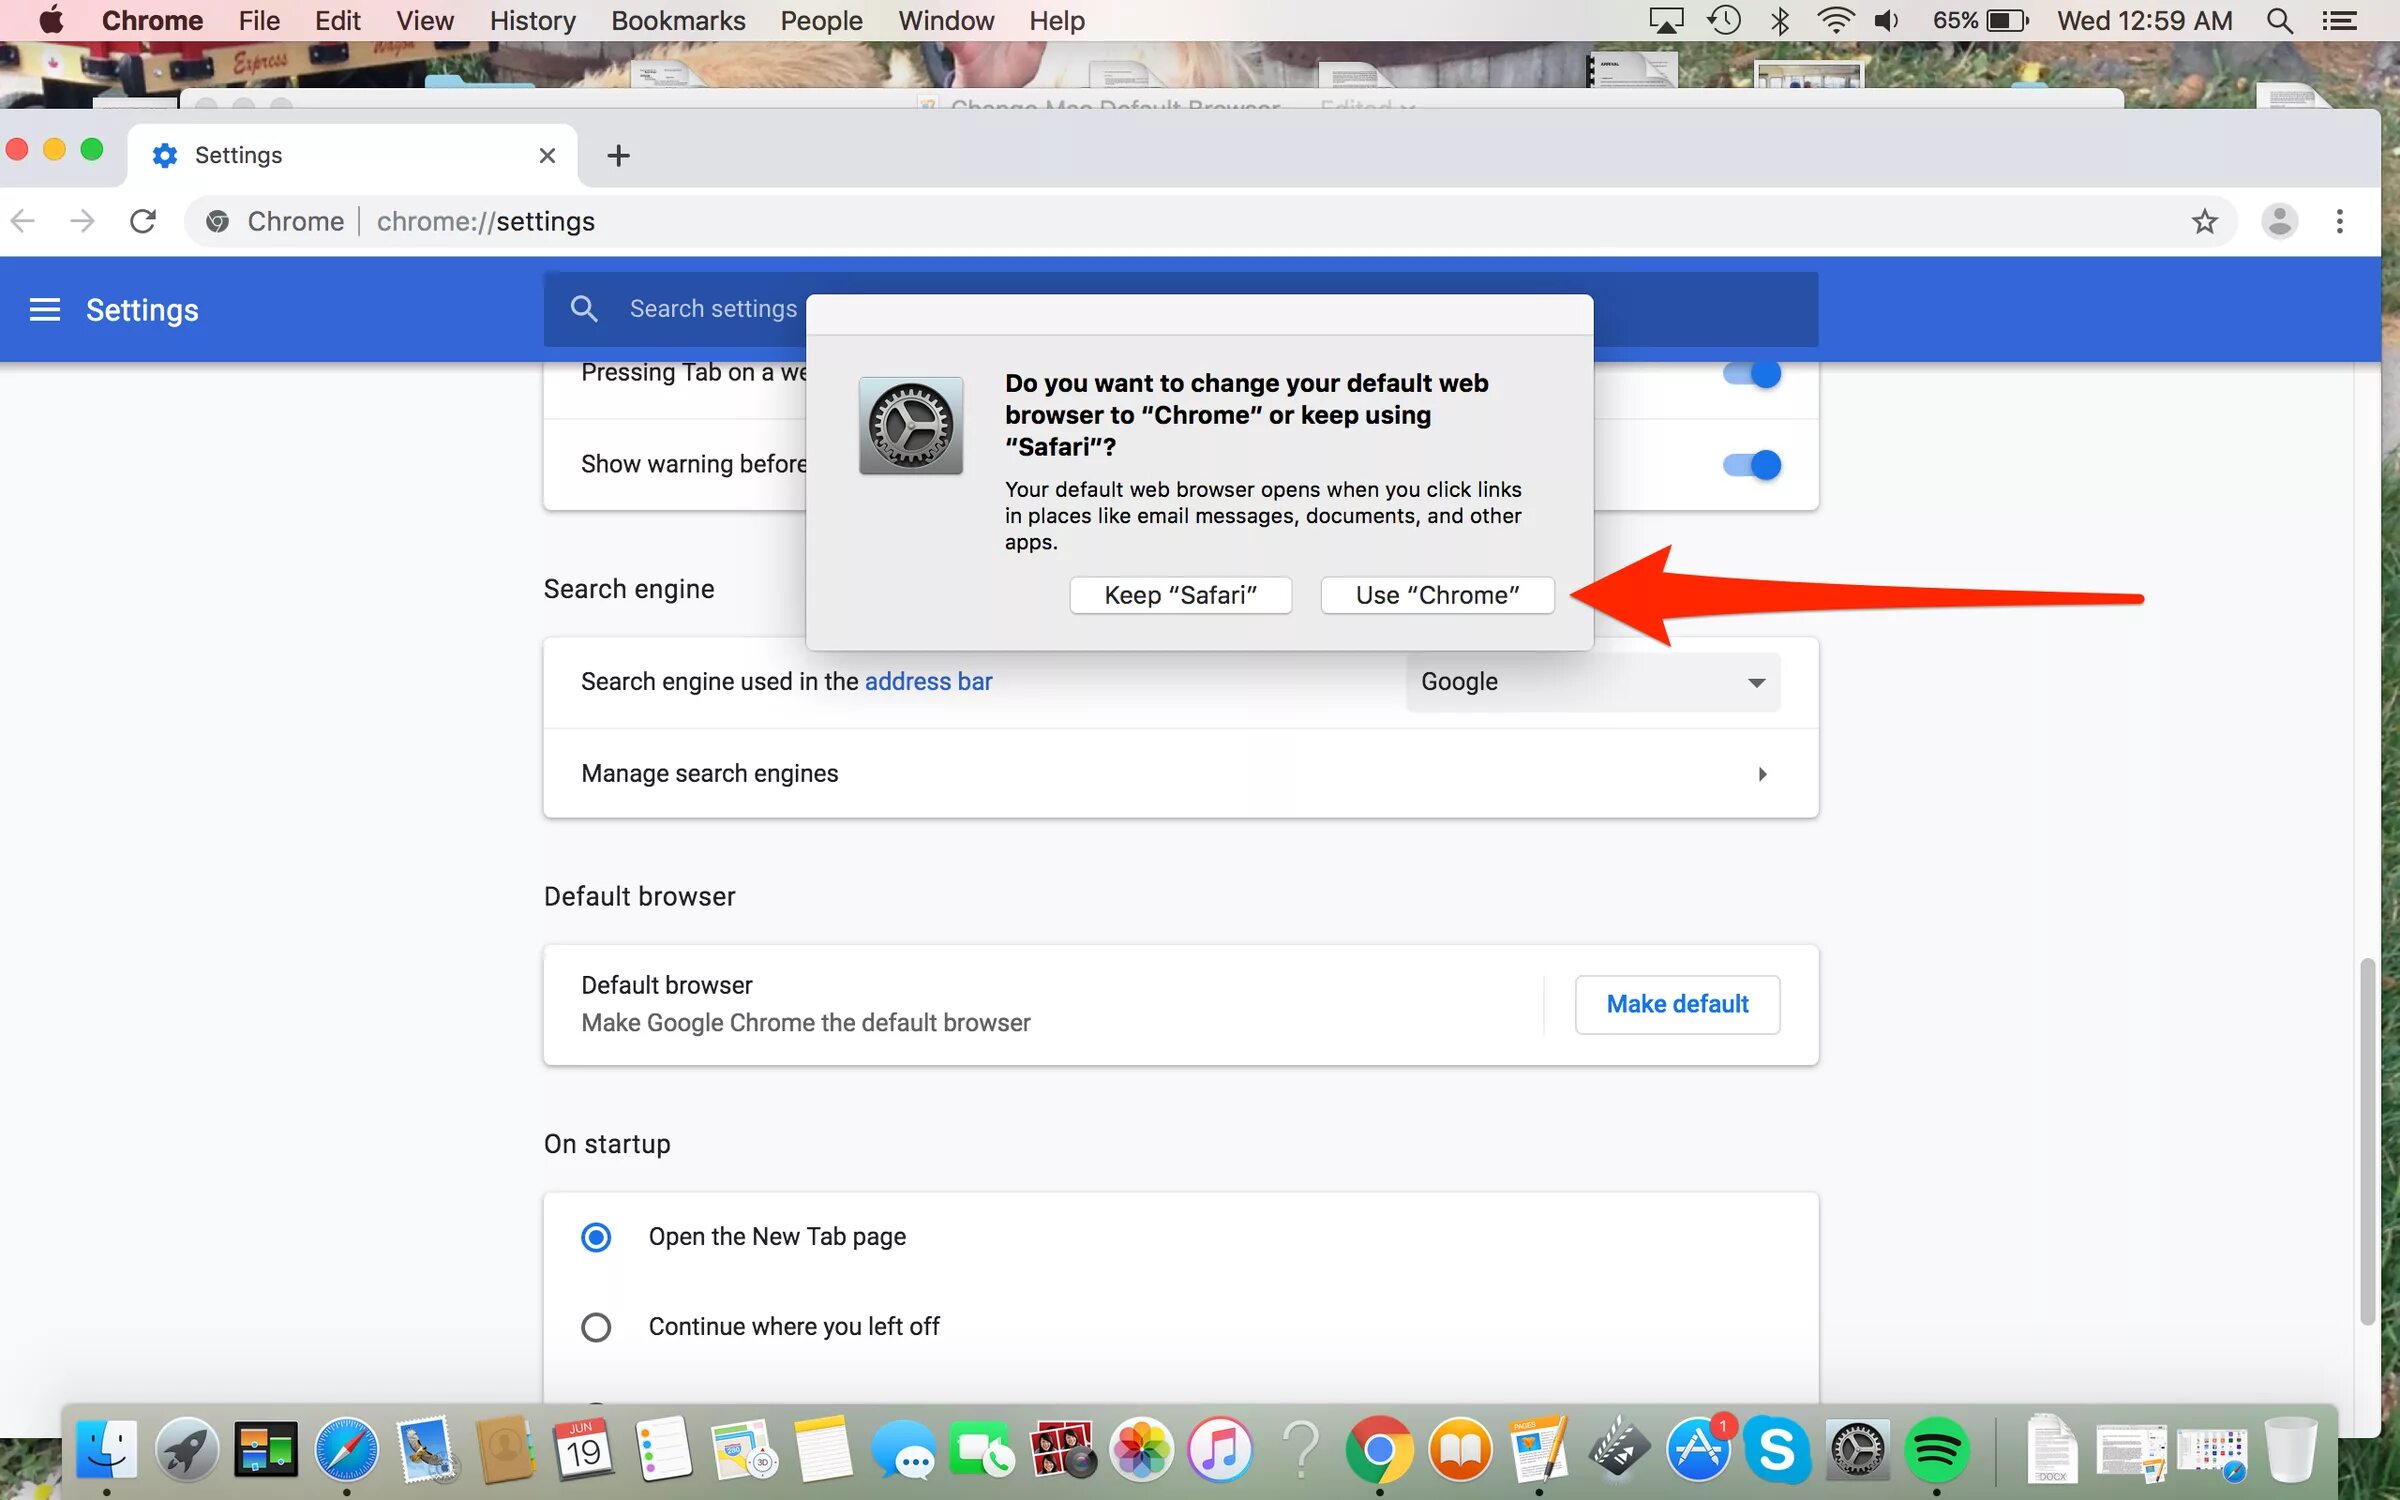The width and height of the screenshot is (2400, 1500).
Task: Click the Time Machine menu bar icon
Action: (1724, 20)
